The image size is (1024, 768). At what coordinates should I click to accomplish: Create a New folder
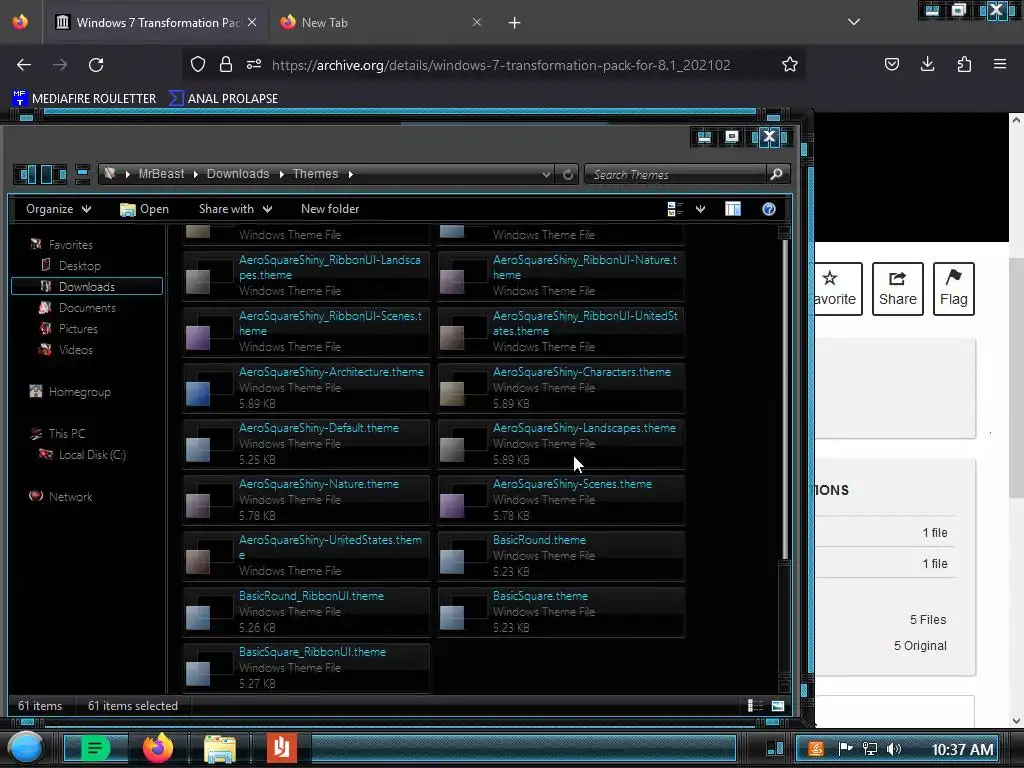[x=330, y=209]
